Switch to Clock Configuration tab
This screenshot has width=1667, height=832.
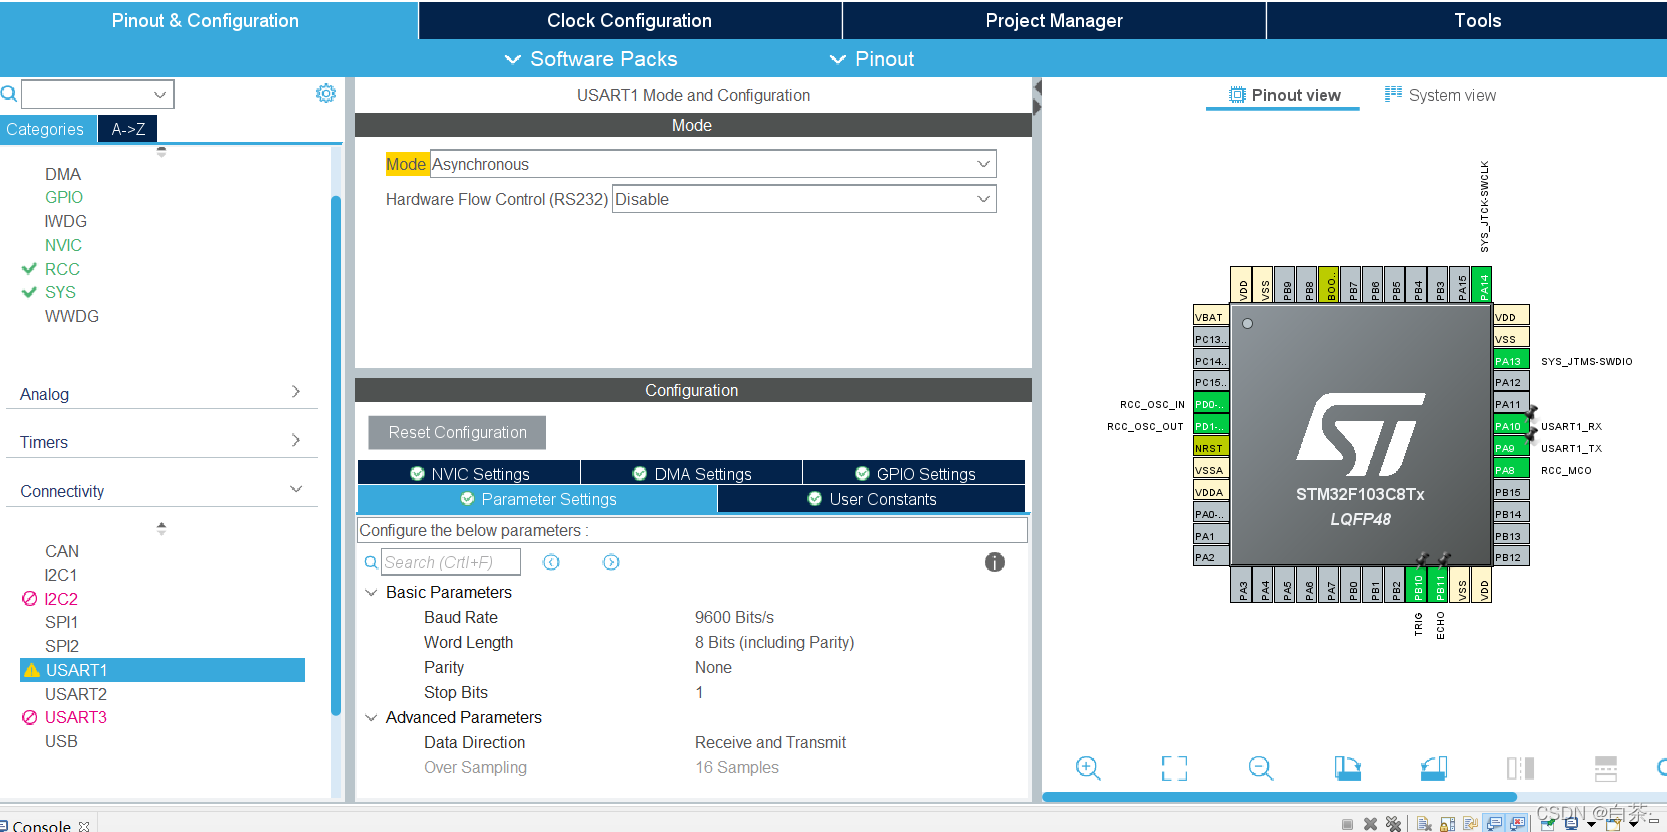(x=630, y=20)
